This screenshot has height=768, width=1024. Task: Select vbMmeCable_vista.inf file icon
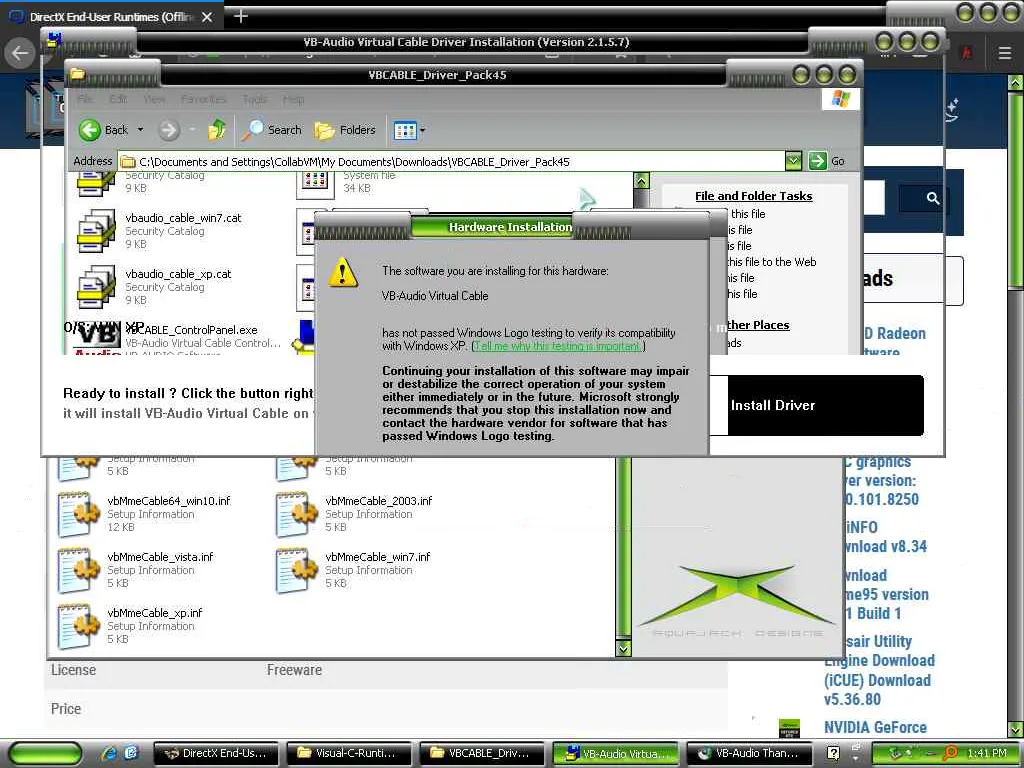(78, 571)
